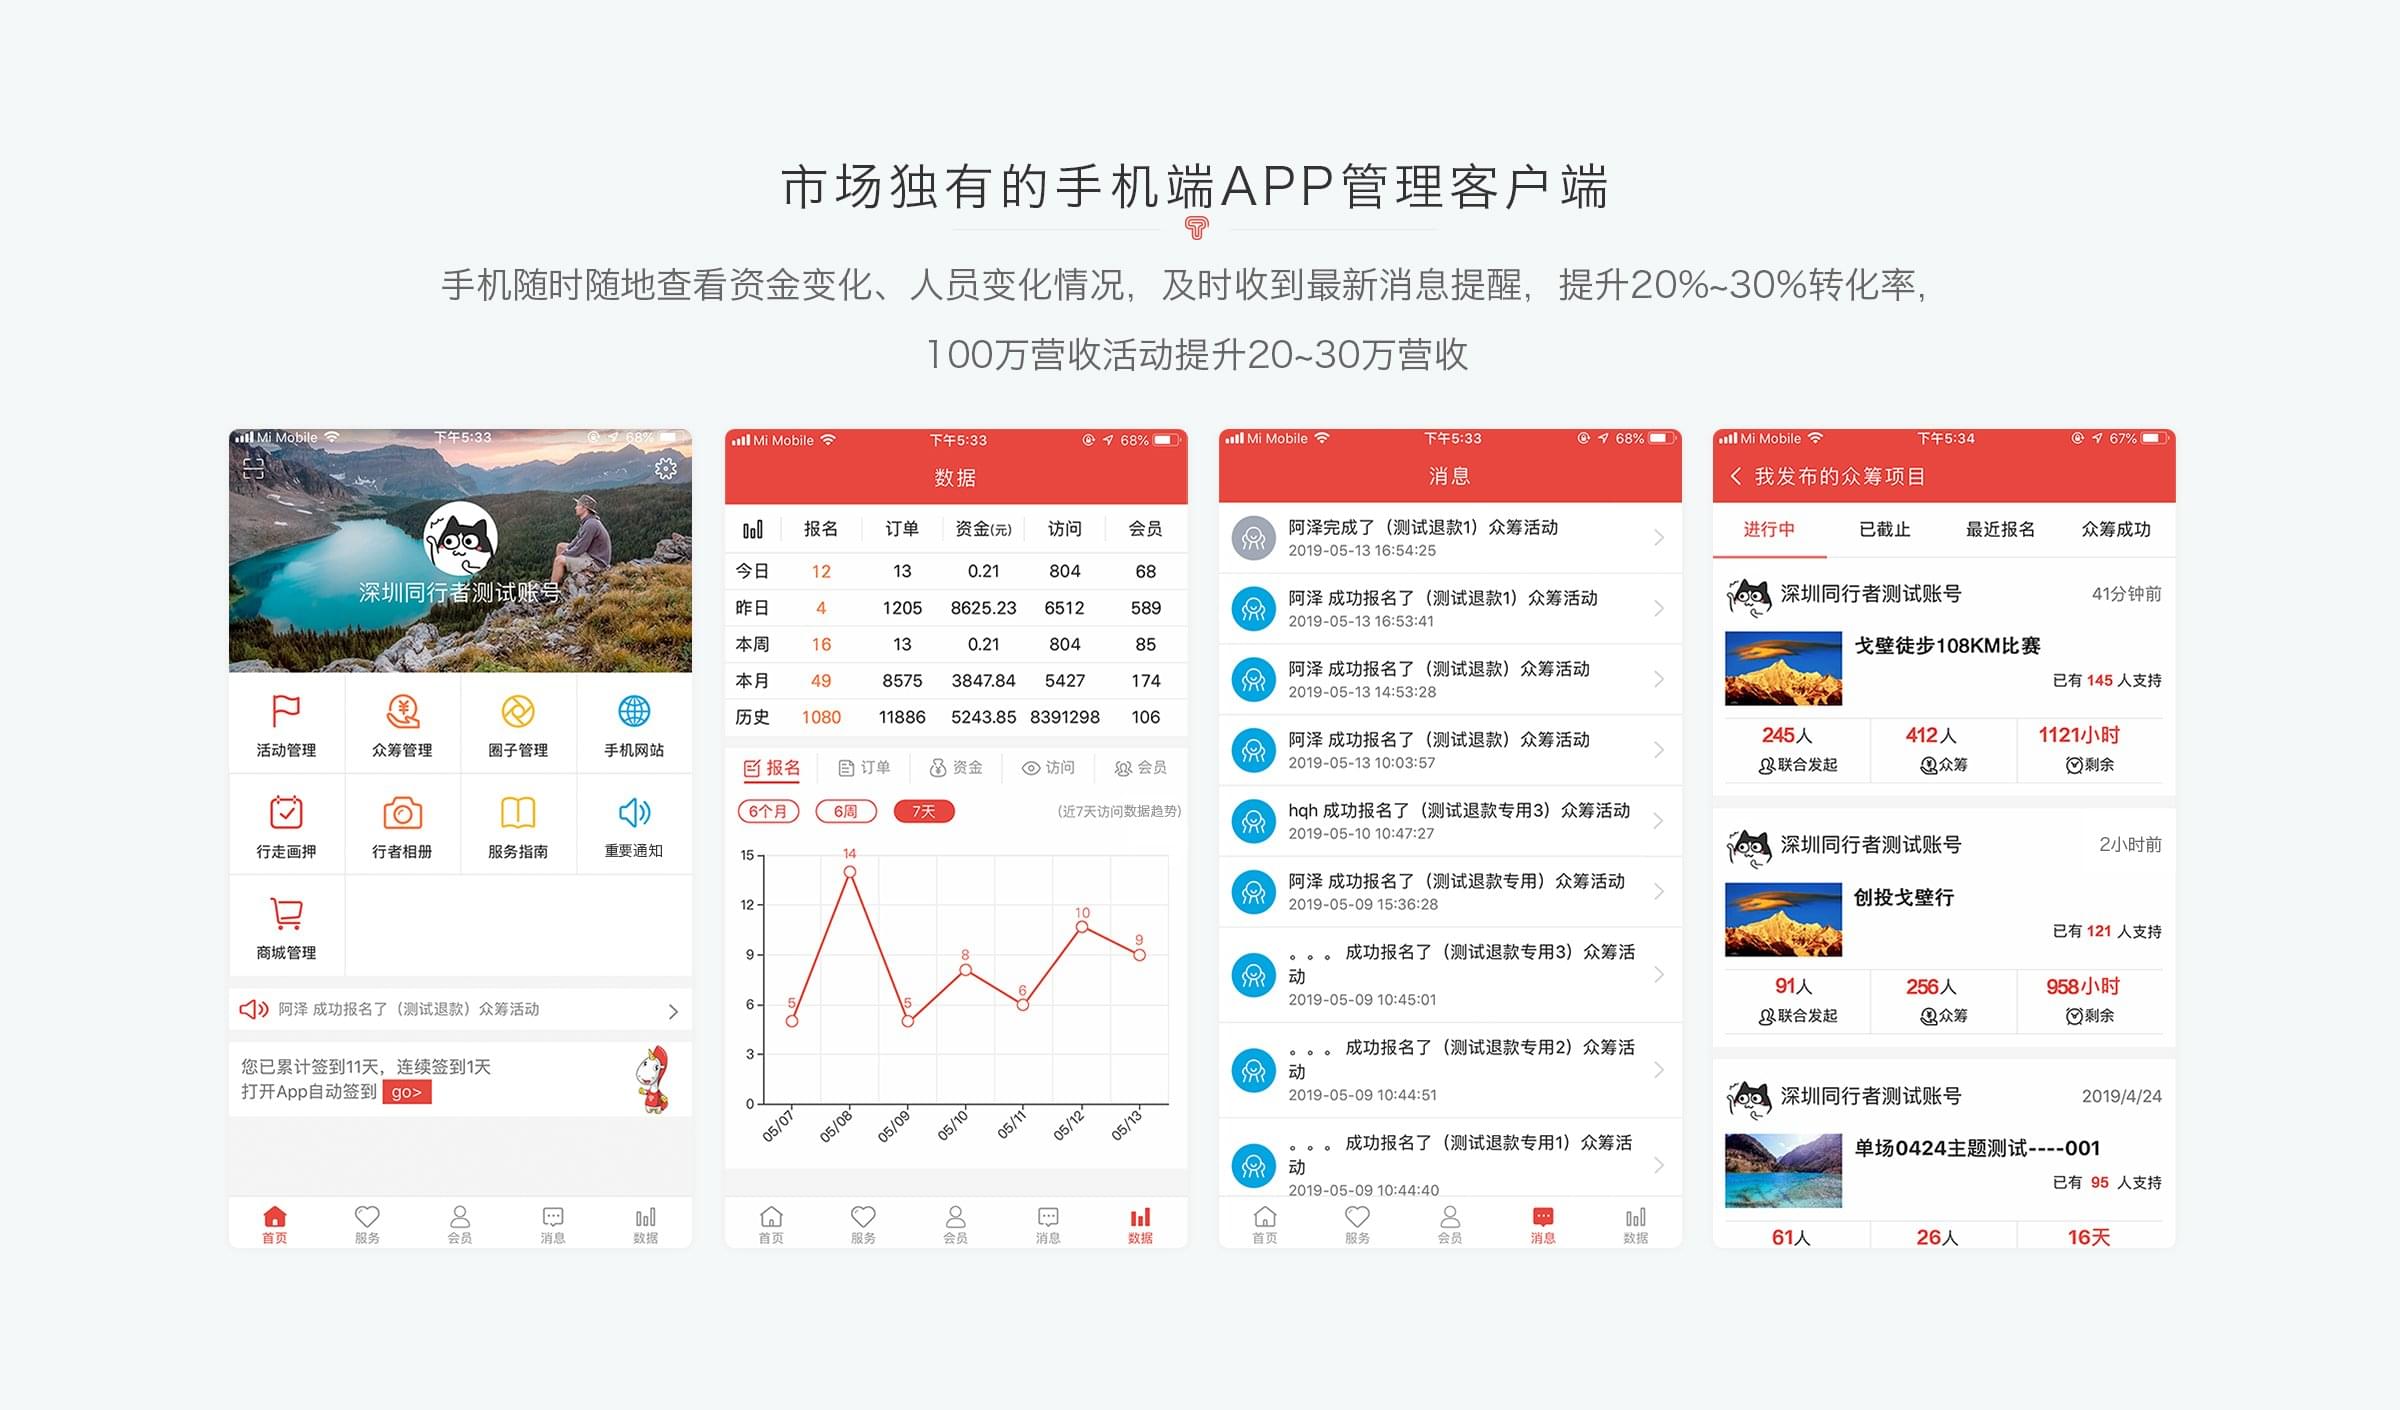The height and width of the screenshot is (1410, 2400).
Task: Tap 历史 报名 value 1080
Action: [x=821, y=717]
